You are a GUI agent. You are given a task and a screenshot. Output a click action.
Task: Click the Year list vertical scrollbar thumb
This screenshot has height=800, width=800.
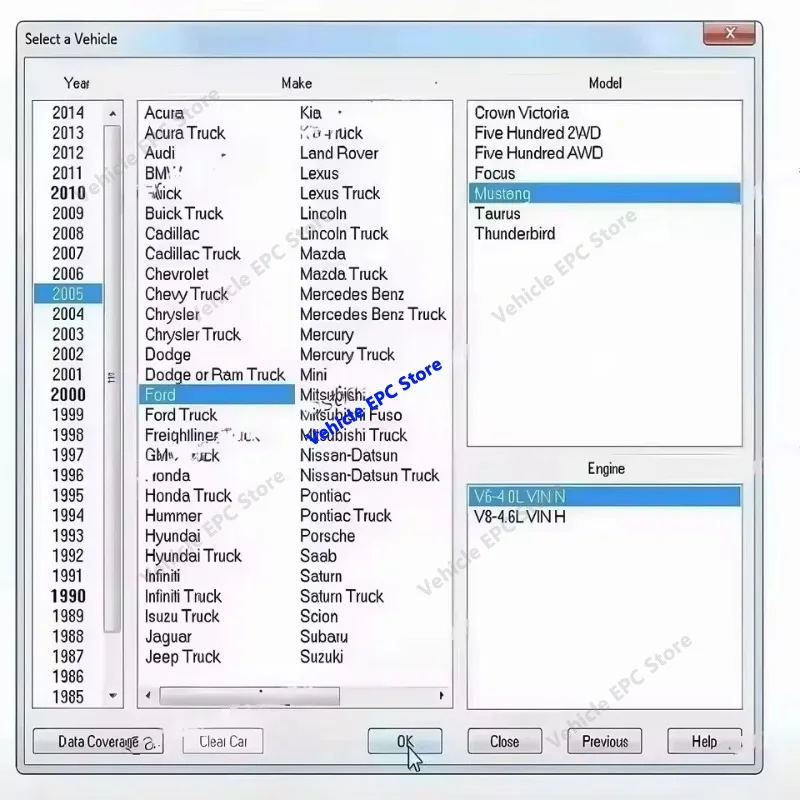pos(112,378)
